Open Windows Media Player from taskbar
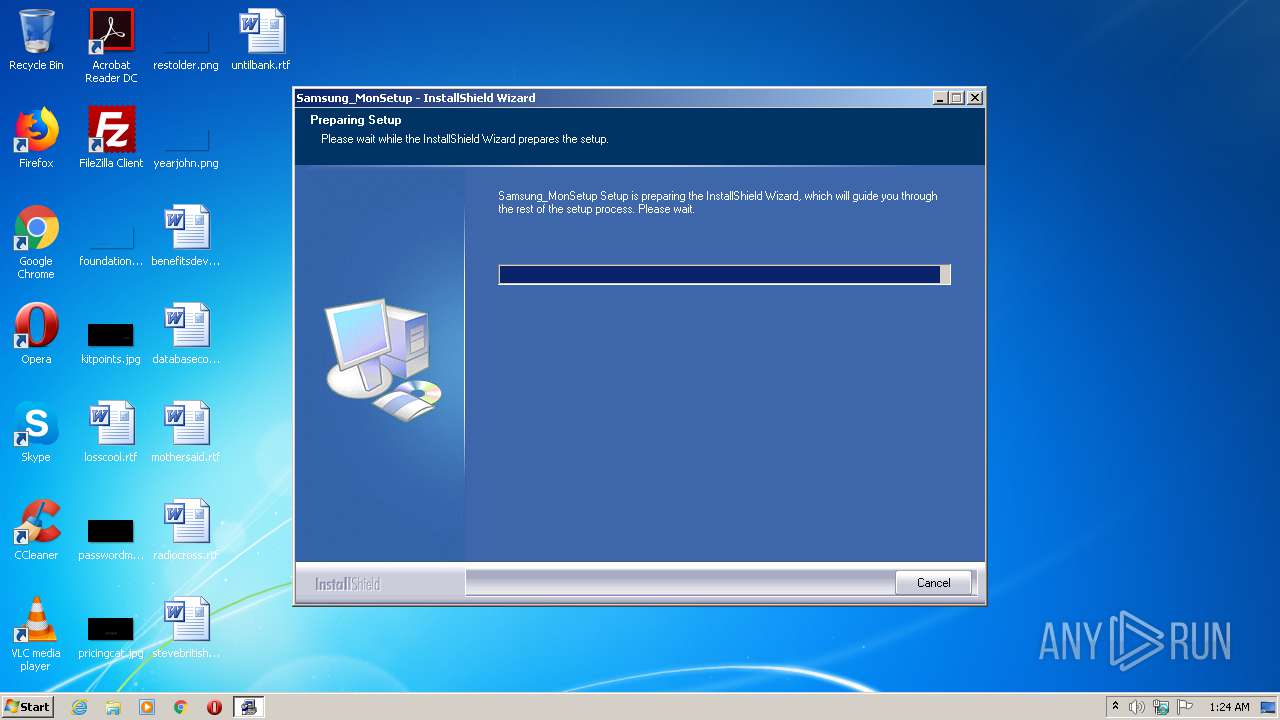 tap(147, 707)
